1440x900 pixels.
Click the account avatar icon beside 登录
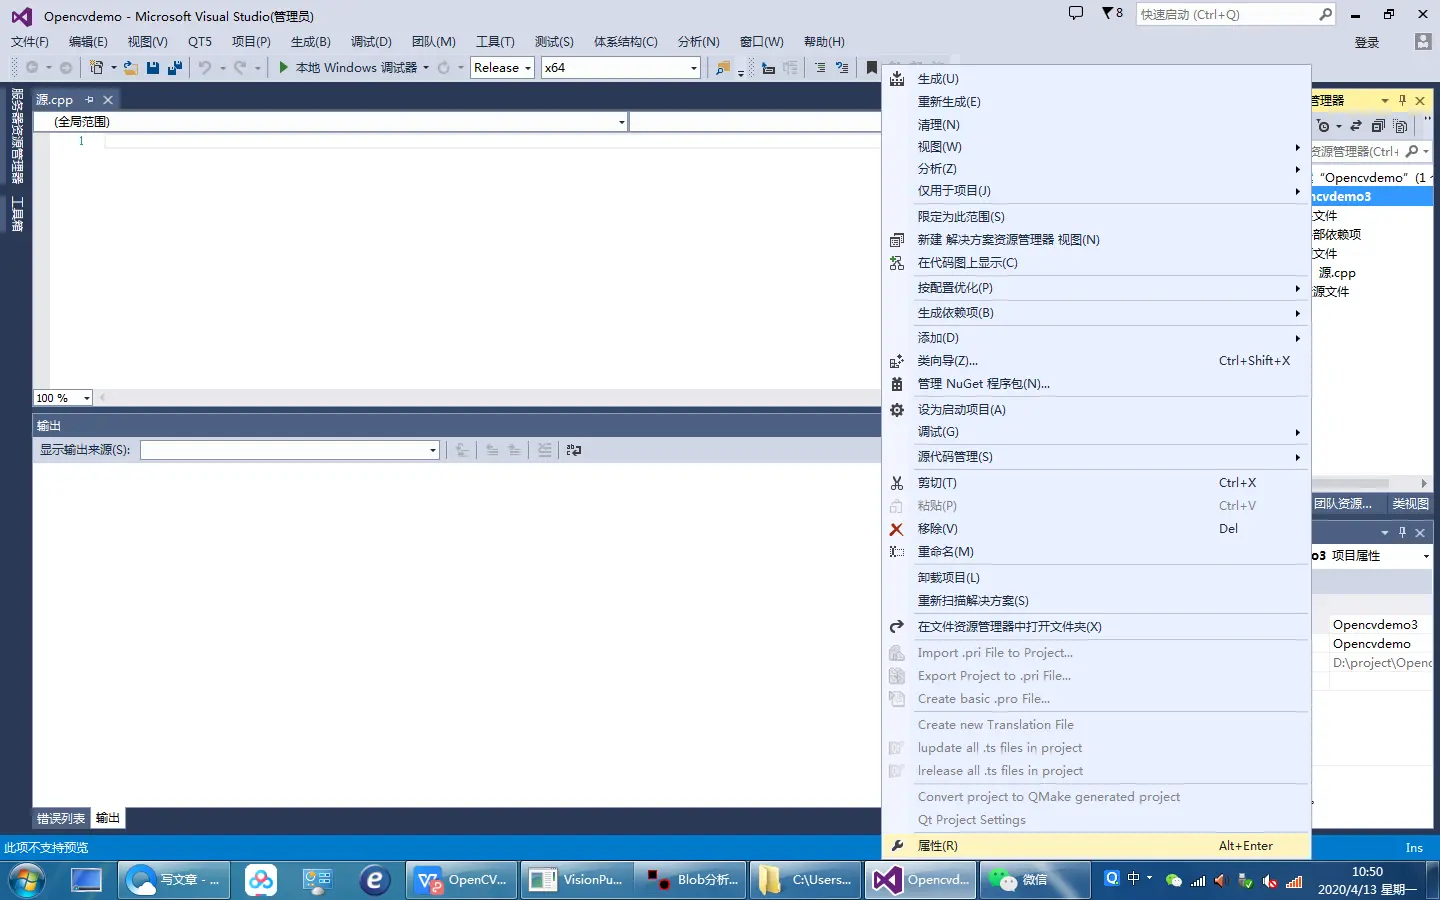[1423, 41]
